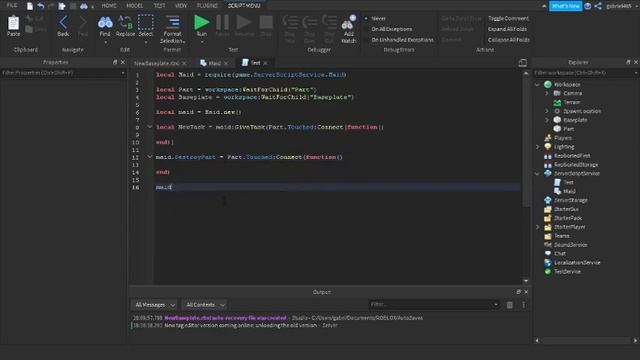Undock the Explorer panel
Screen dimensions: 640x360
coord(628,62)
